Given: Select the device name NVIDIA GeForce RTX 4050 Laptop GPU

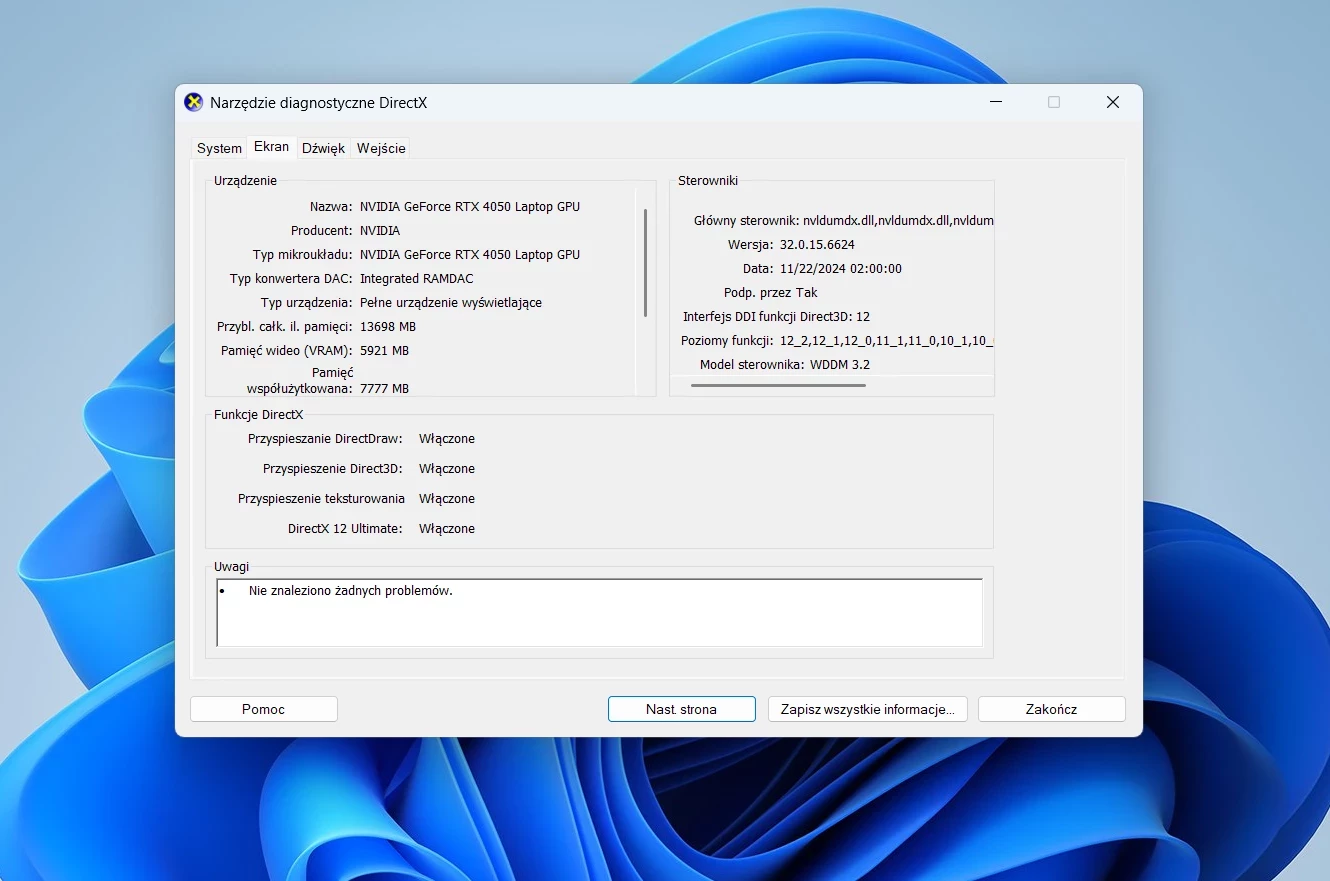Looking at the screenshot, I should click(470, 207).
